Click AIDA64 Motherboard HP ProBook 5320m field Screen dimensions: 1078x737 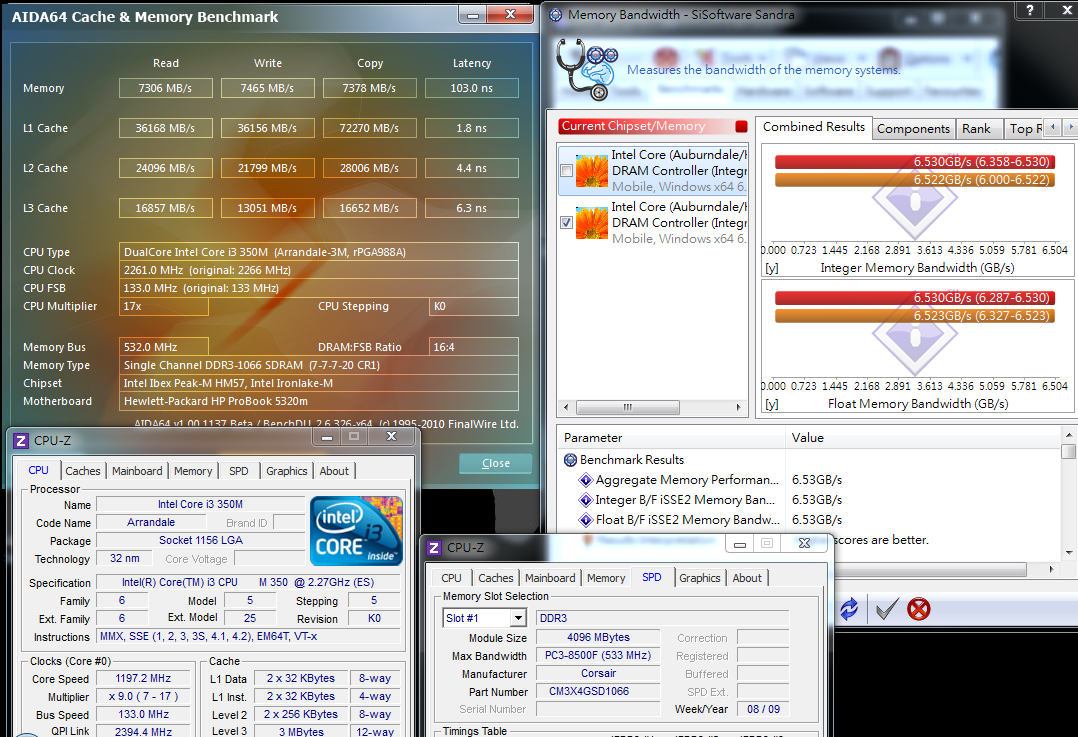point(319,401)
